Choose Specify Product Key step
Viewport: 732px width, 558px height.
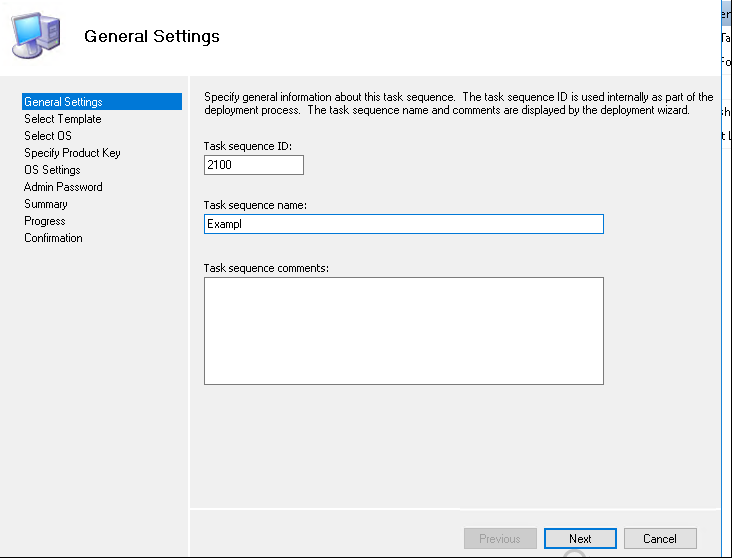[x=72, y=153]
